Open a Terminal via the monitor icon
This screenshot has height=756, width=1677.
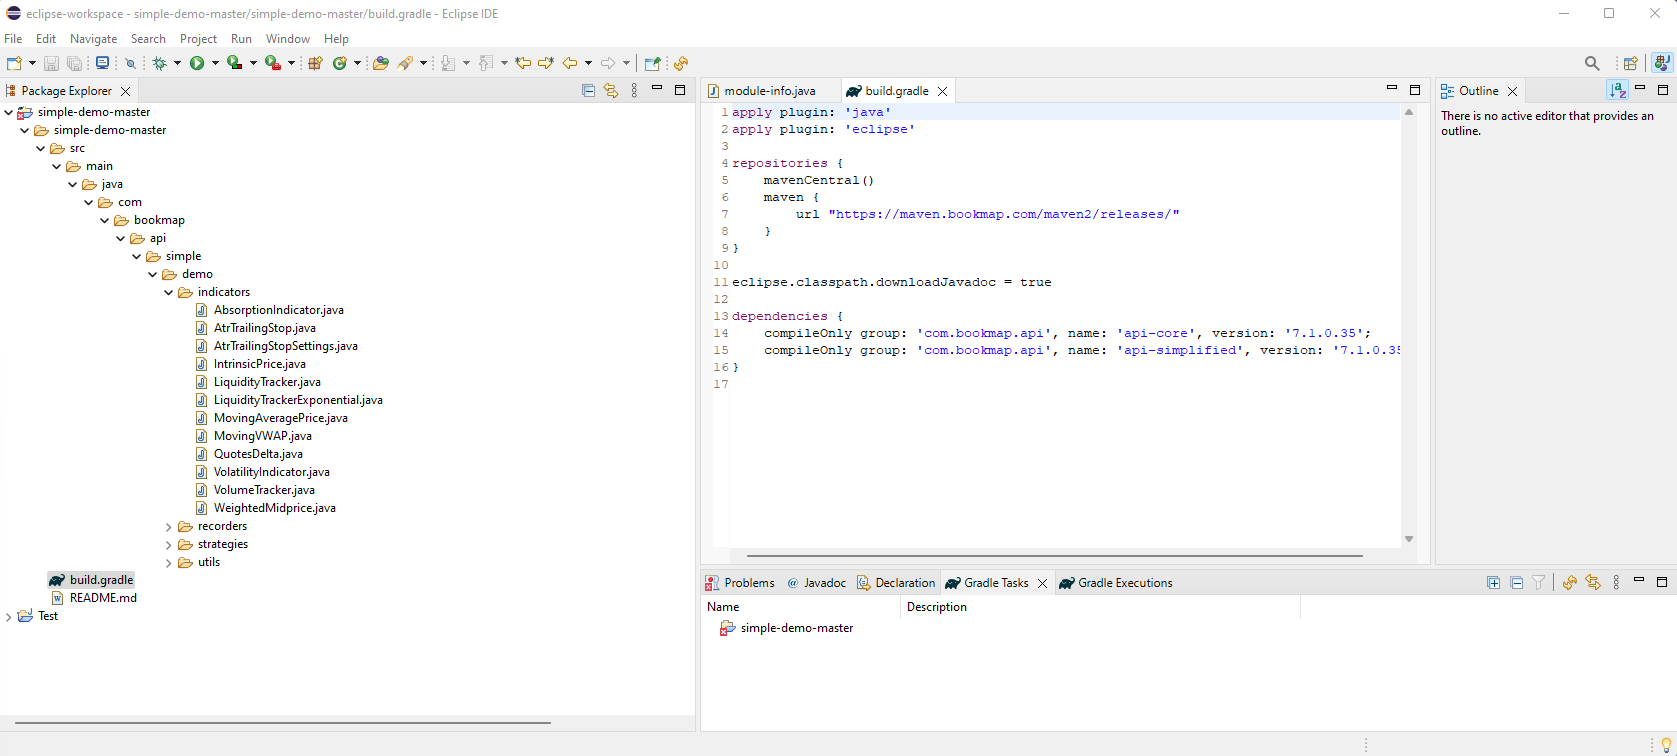pos(102,63)
